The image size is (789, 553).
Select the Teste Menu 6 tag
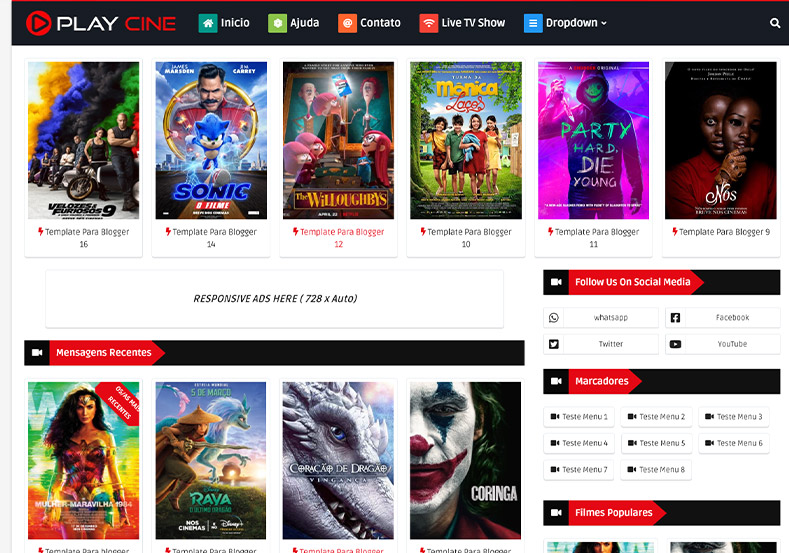pyautogui.click(x=734, y=443)
